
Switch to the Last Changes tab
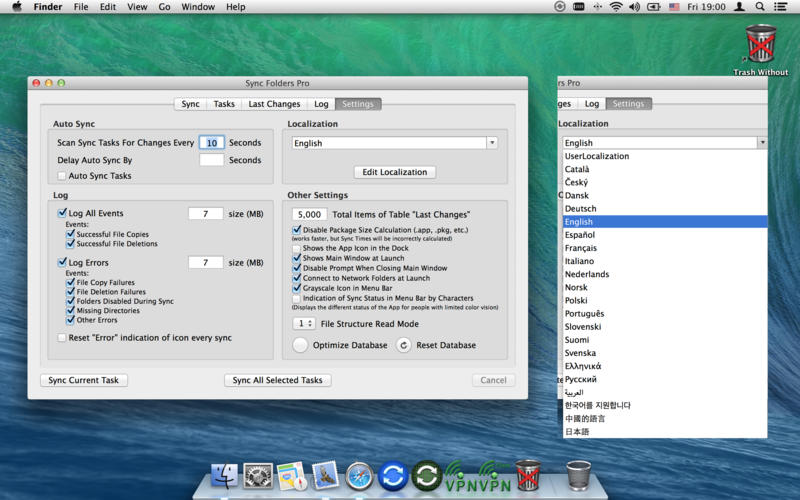click(x=274, y=104)
